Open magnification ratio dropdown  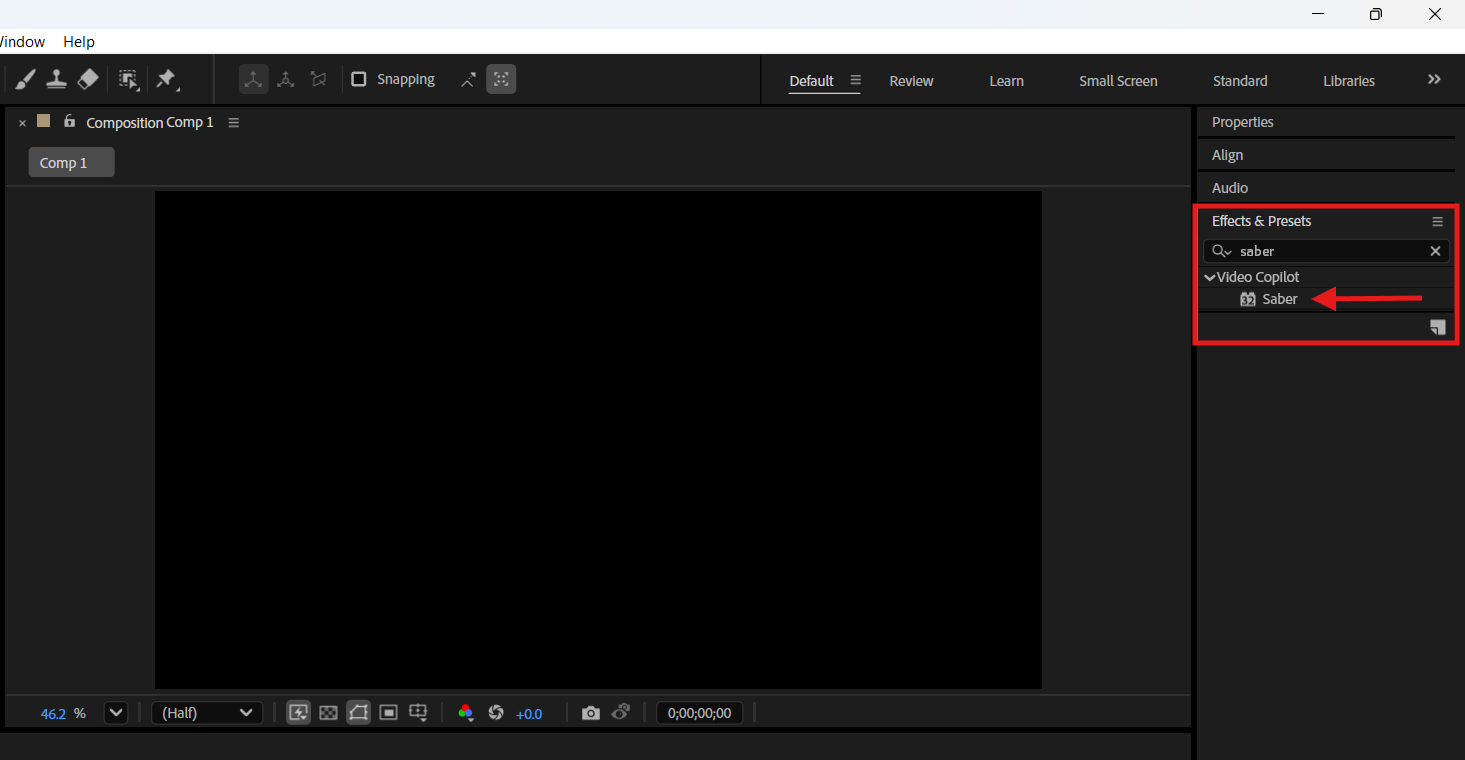(x=116, y=713)
